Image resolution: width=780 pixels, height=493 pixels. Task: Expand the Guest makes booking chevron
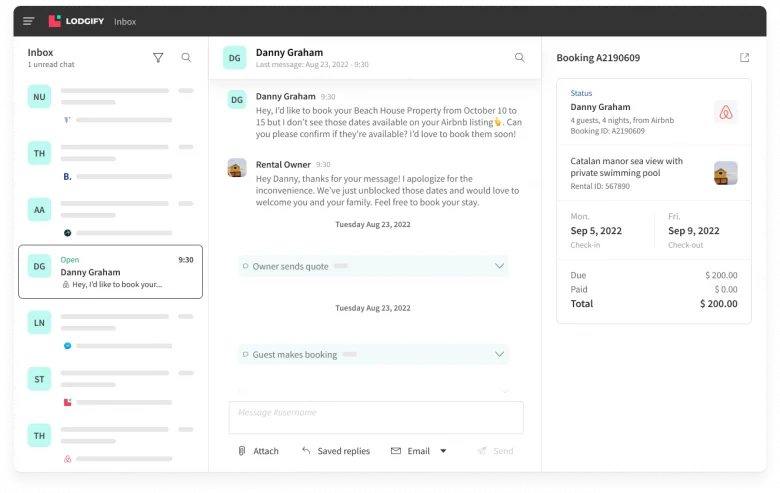[499, 354]
